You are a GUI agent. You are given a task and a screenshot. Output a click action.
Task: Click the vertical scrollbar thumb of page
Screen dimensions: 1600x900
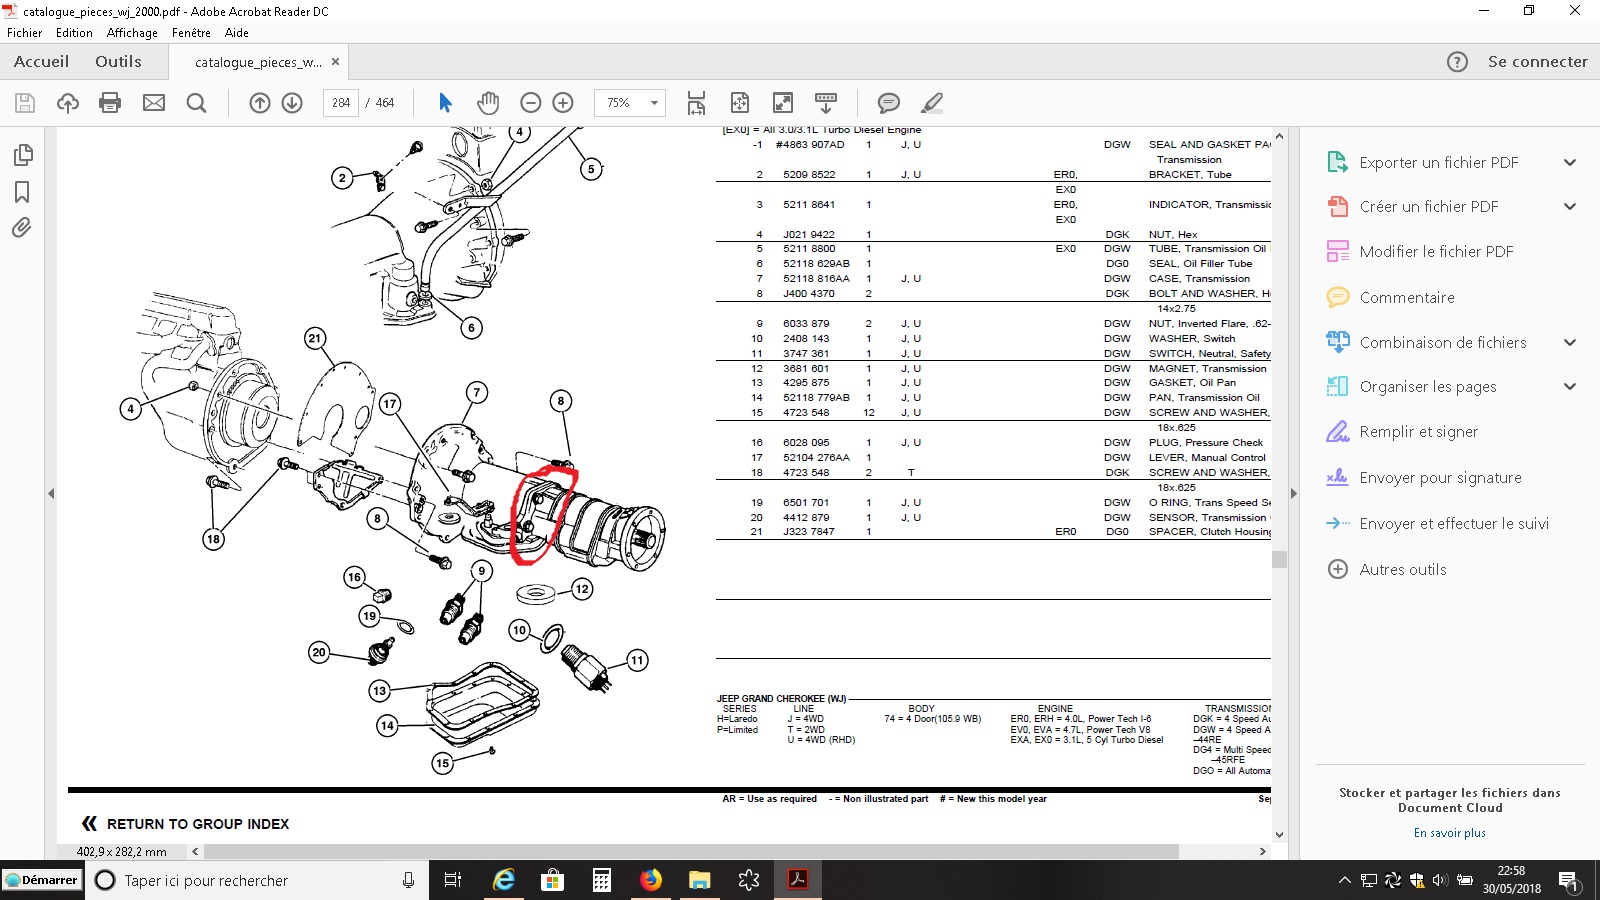[x=1279, y=559]
